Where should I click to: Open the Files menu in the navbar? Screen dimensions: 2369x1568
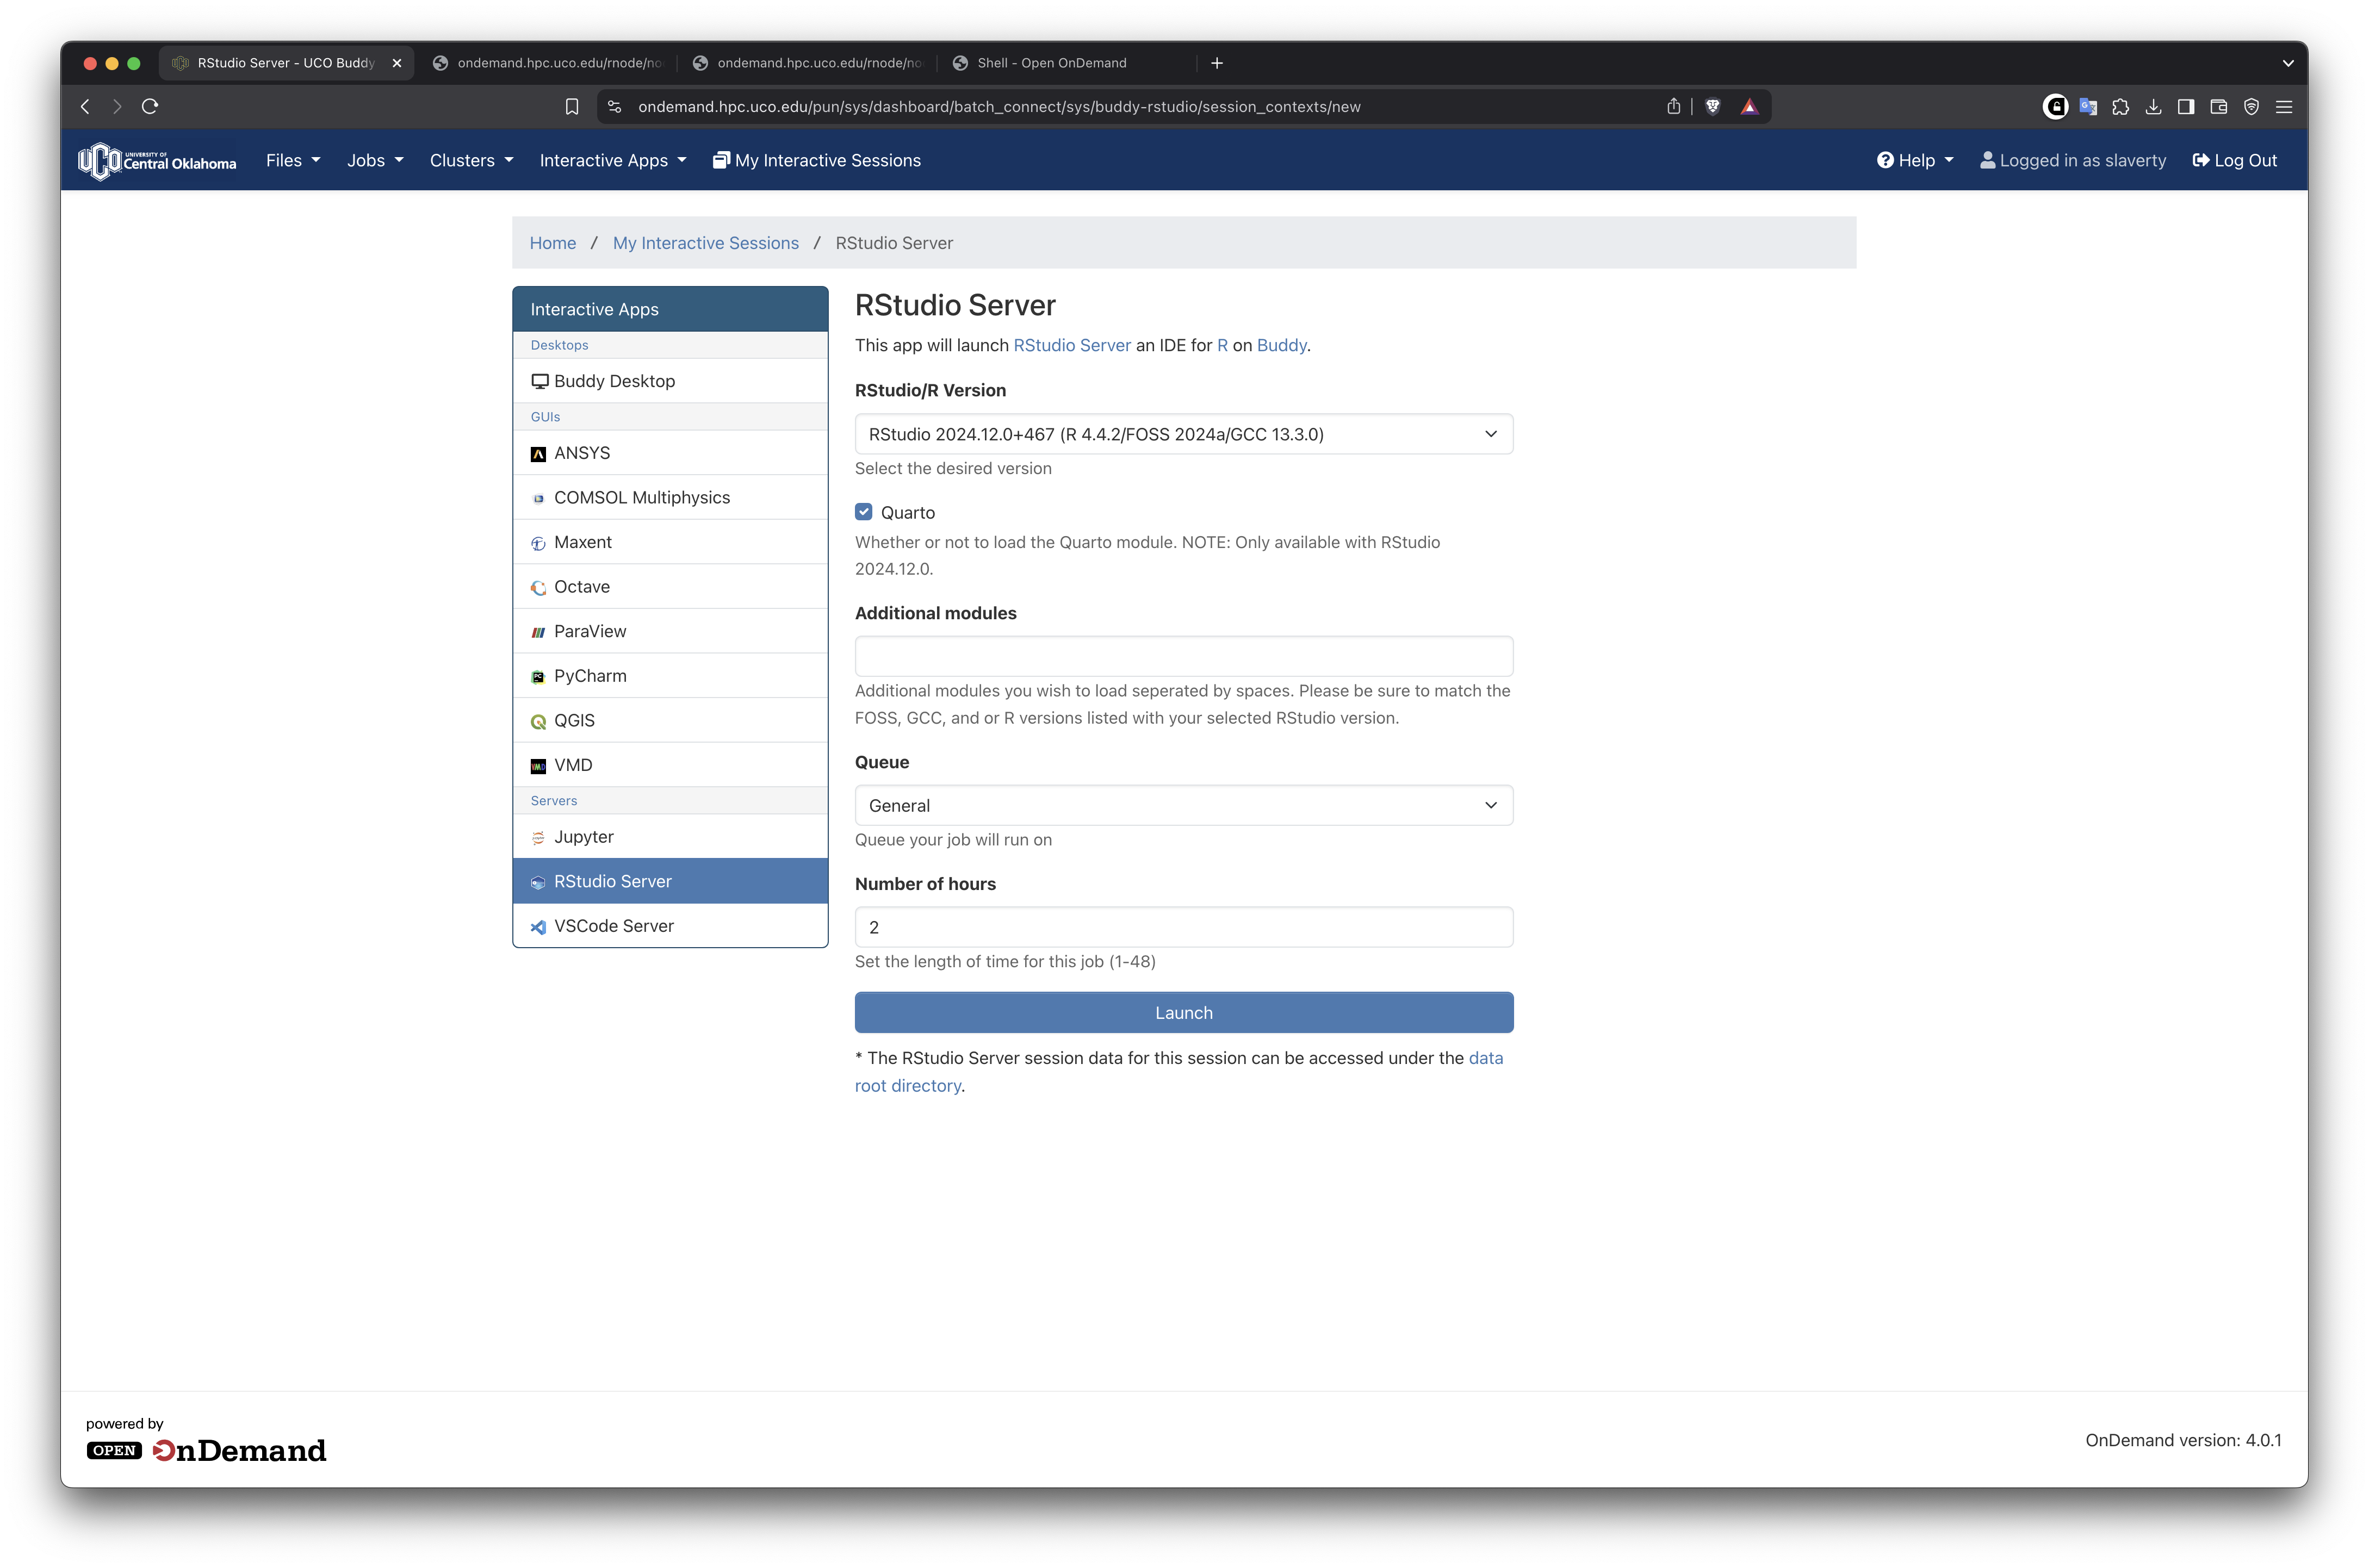tap(292, 161)
